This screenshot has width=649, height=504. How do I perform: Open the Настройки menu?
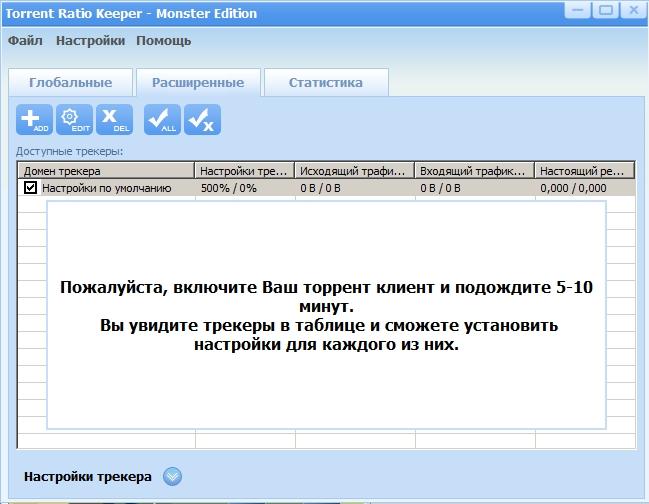[90, 41]
